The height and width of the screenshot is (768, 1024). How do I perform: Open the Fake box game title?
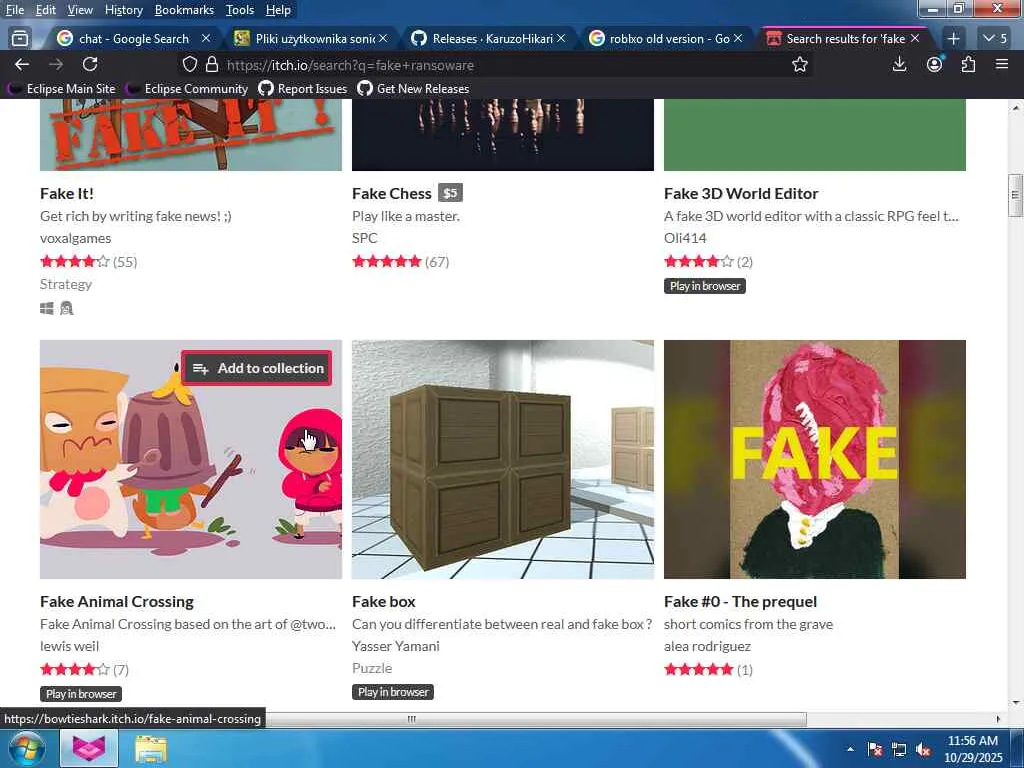tap(384, 601)
